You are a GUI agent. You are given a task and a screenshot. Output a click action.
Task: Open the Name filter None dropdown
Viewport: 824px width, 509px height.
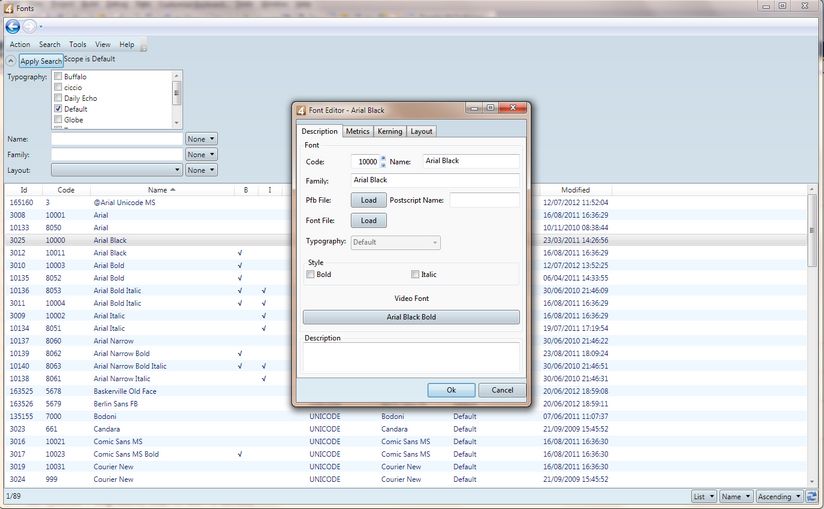201,139
